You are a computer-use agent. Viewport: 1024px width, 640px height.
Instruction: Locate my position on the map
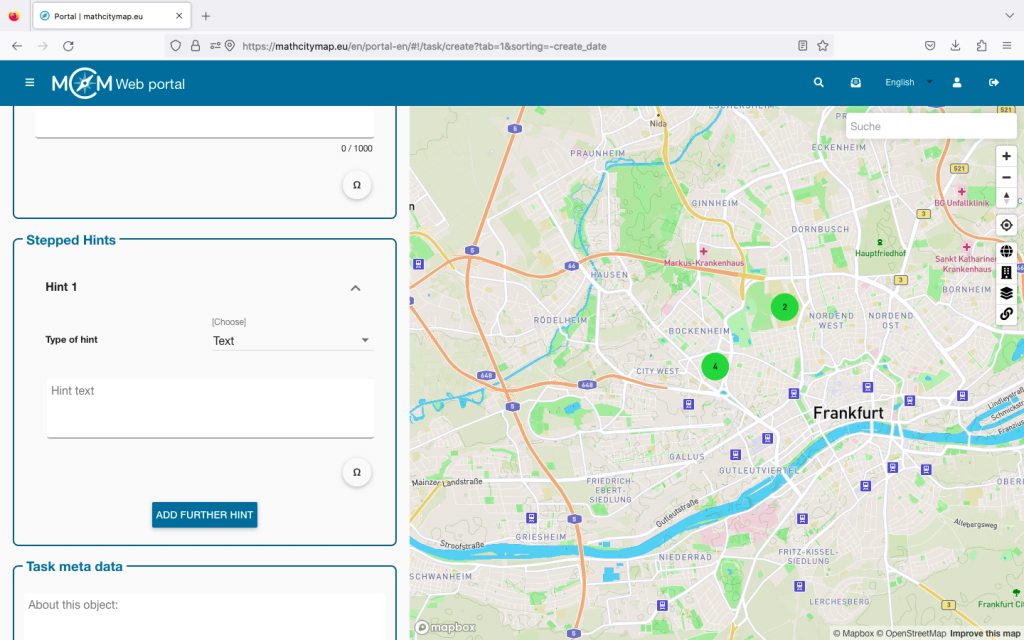tap(1006, 225)
